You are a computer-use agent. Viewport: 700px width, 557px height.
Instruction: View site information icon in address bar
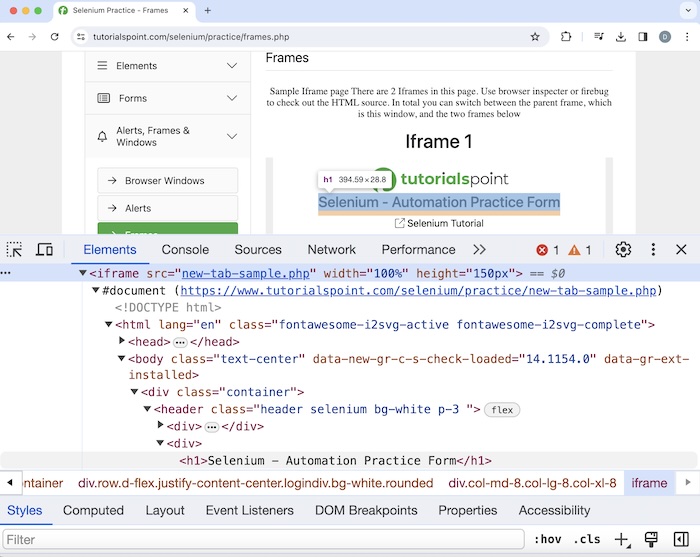(x=81, y=37)
